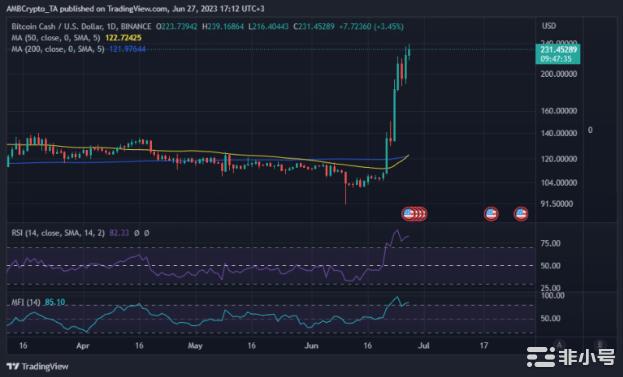This screenshot has height=377, width=623.
Task: Click the open price O223.73942
Action: pyautogui.click(x=176, y=27)
